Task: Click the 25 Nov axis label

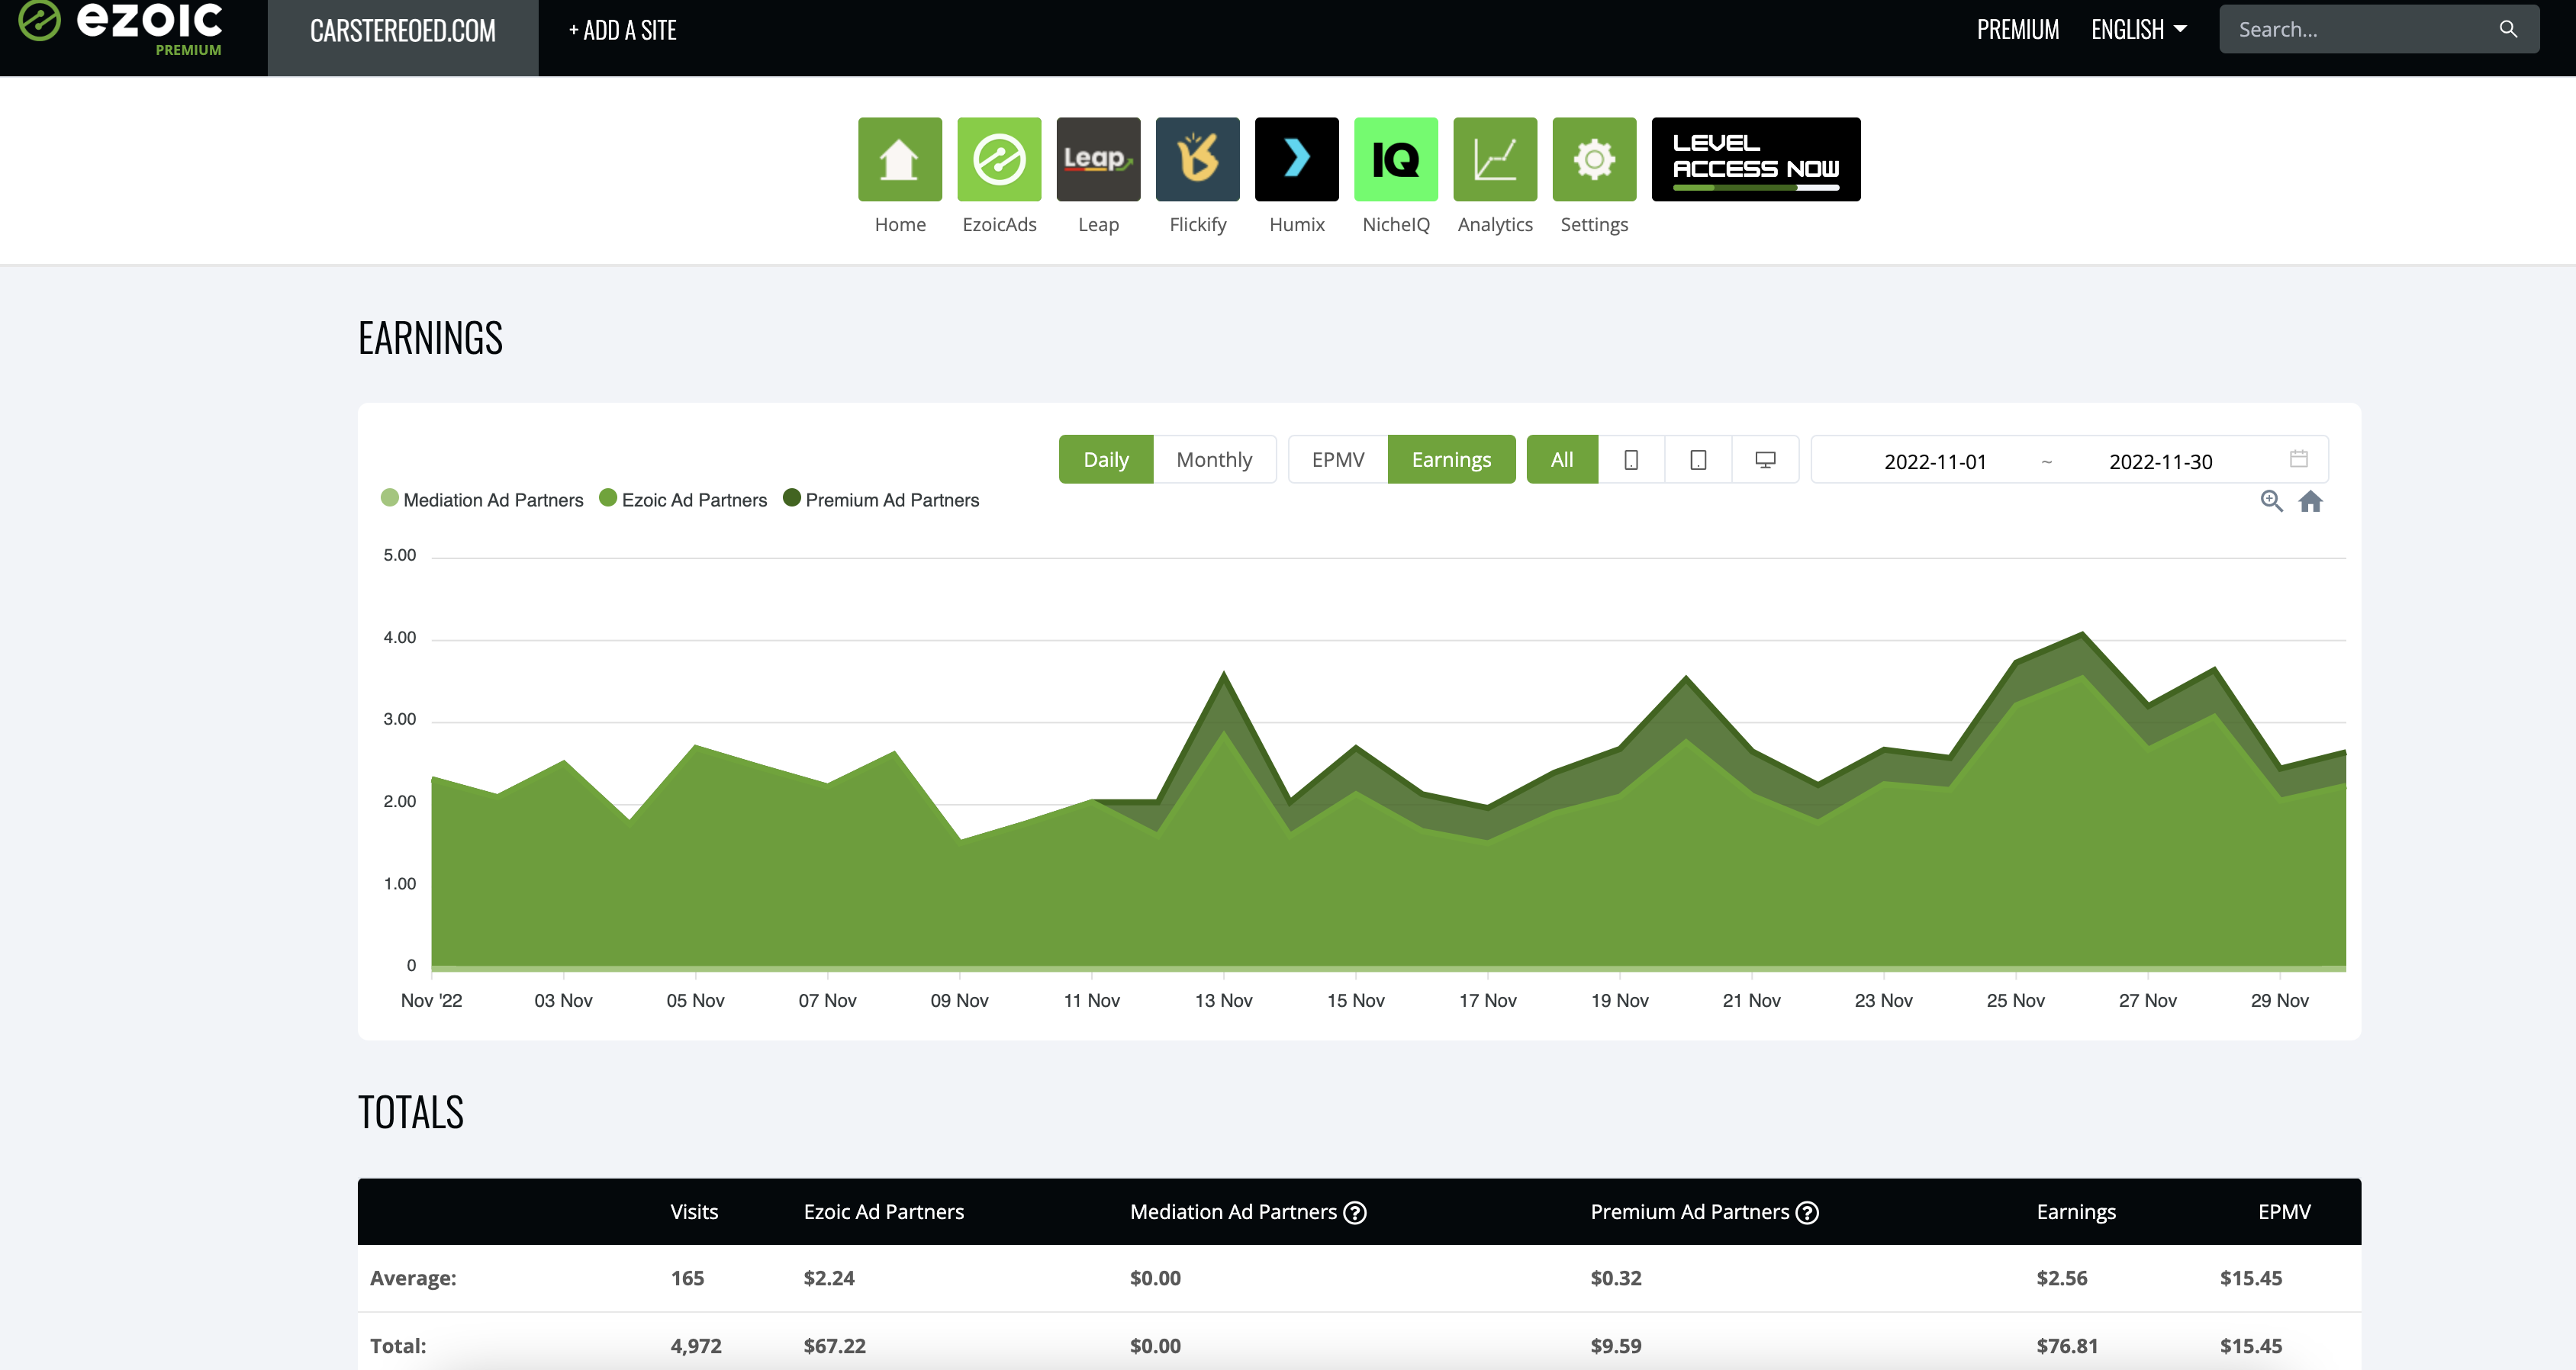Action: click(x=2015, y=1000)
